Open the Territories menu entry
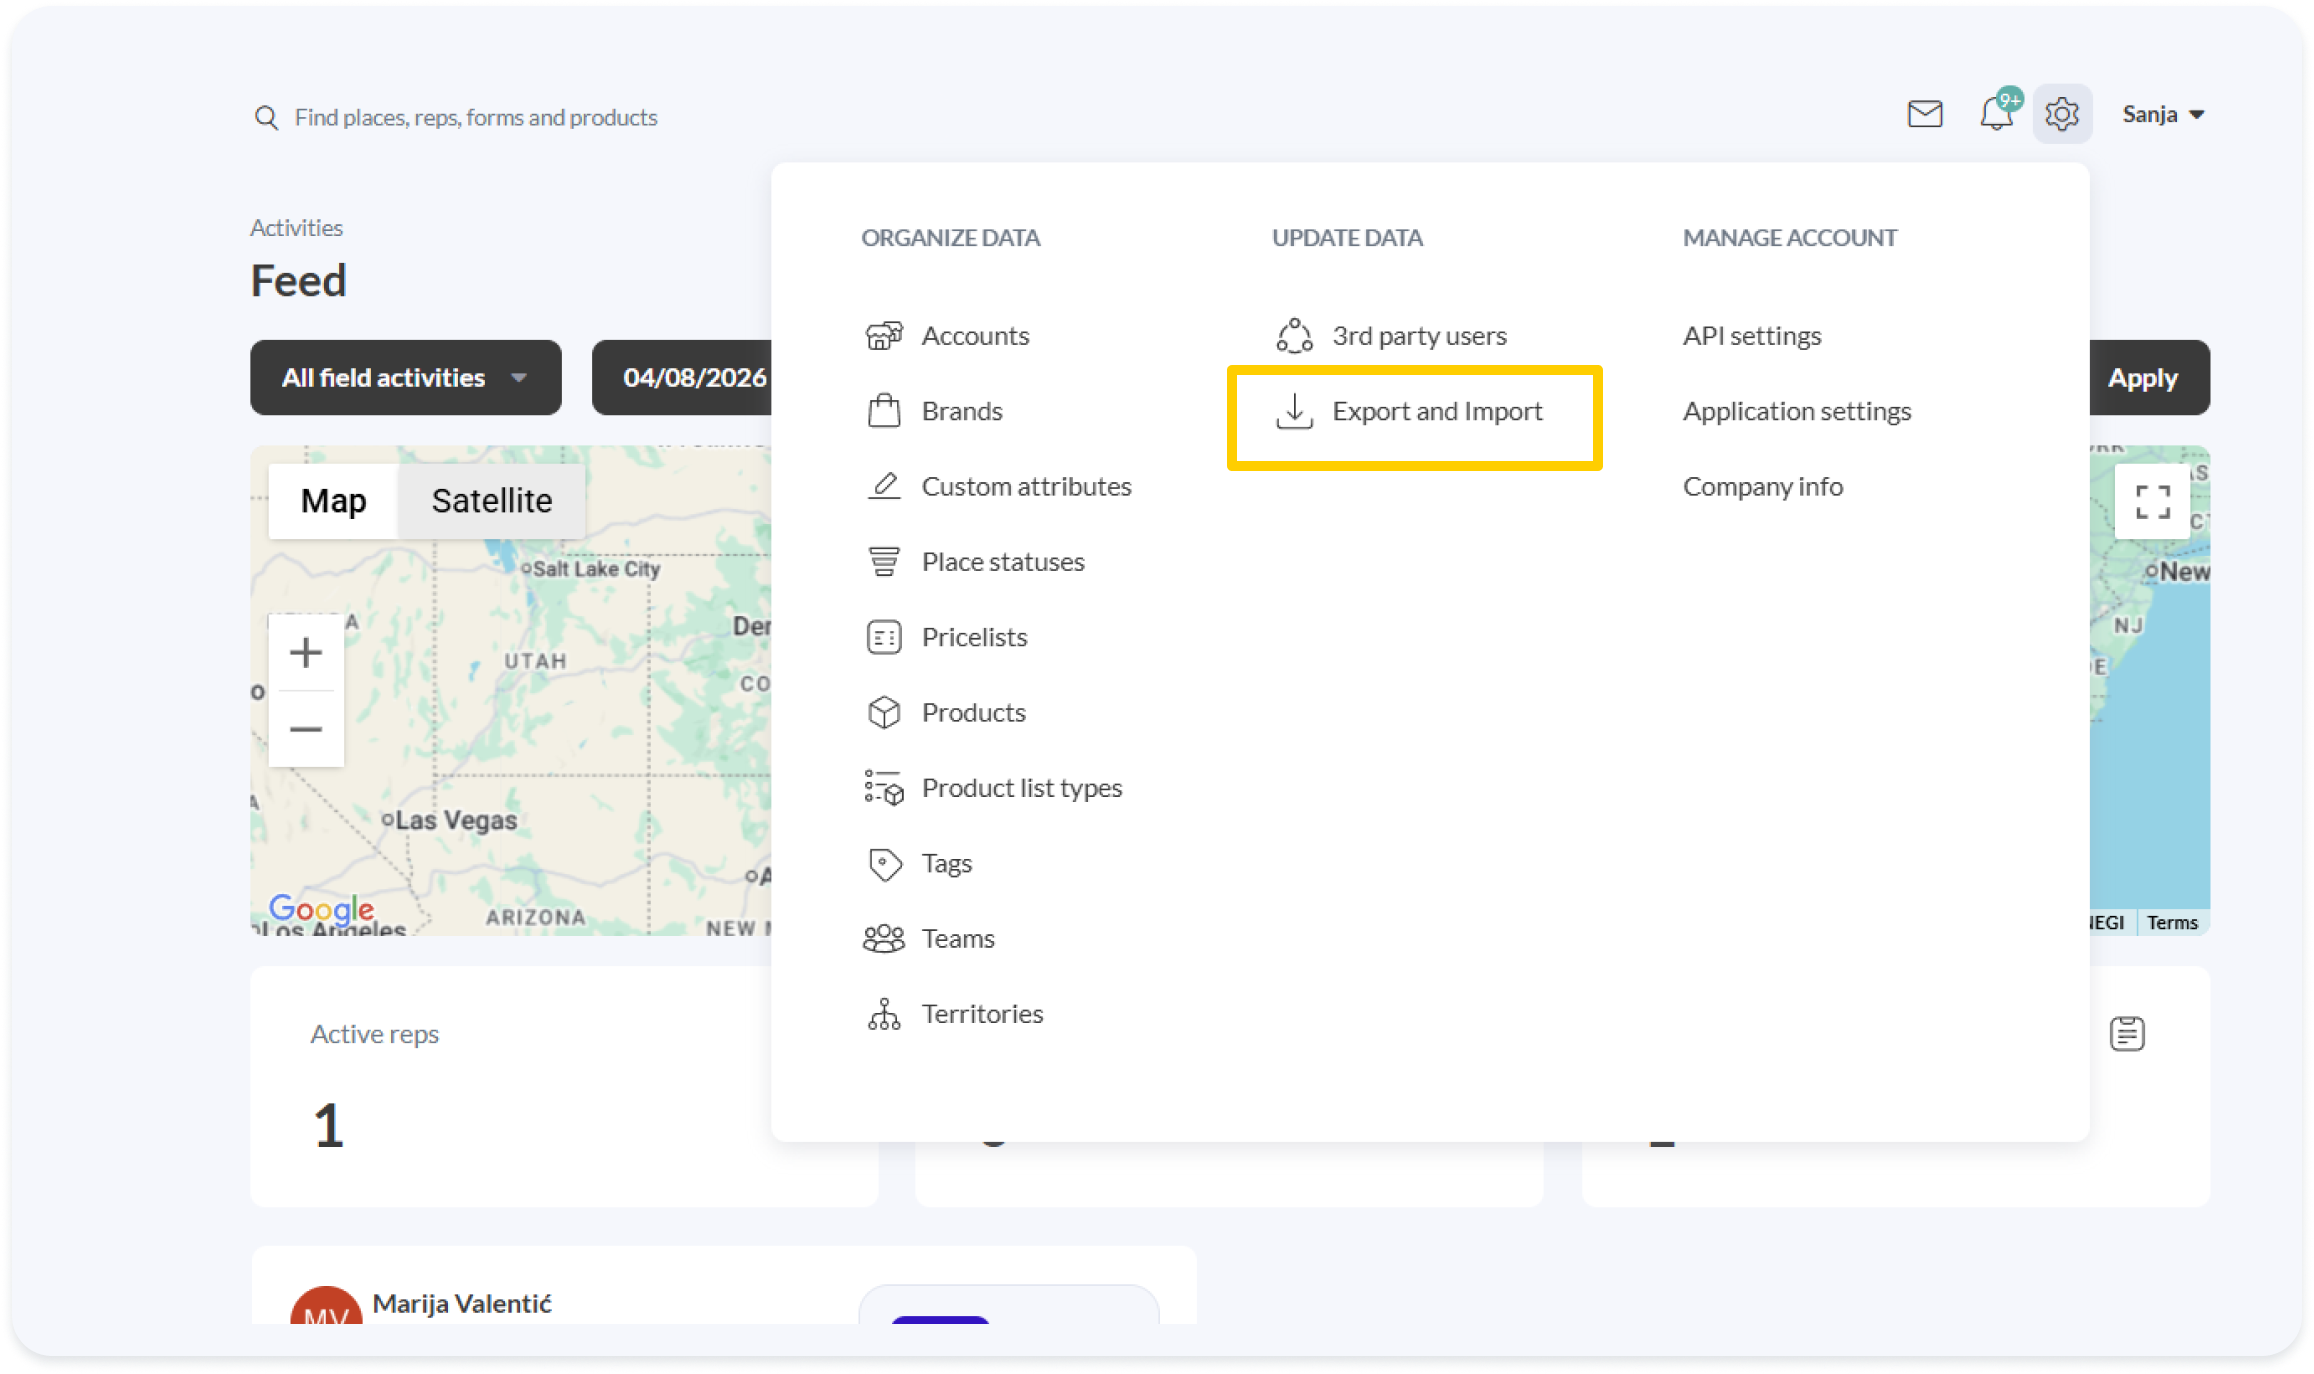This screenshot has height=1374, width=2314. [981, 1014]
